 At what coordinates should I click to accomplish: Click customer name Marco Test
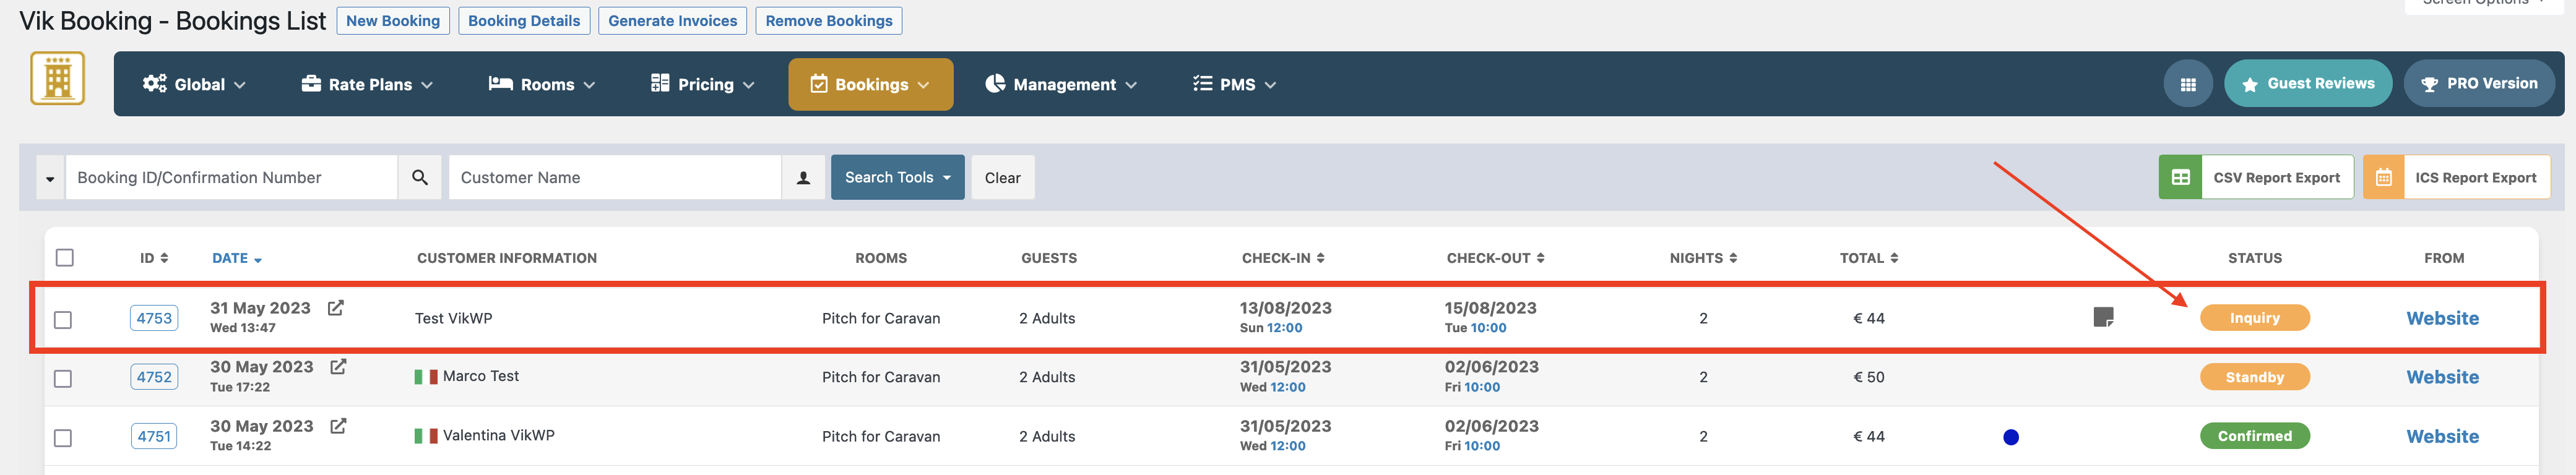481,376
